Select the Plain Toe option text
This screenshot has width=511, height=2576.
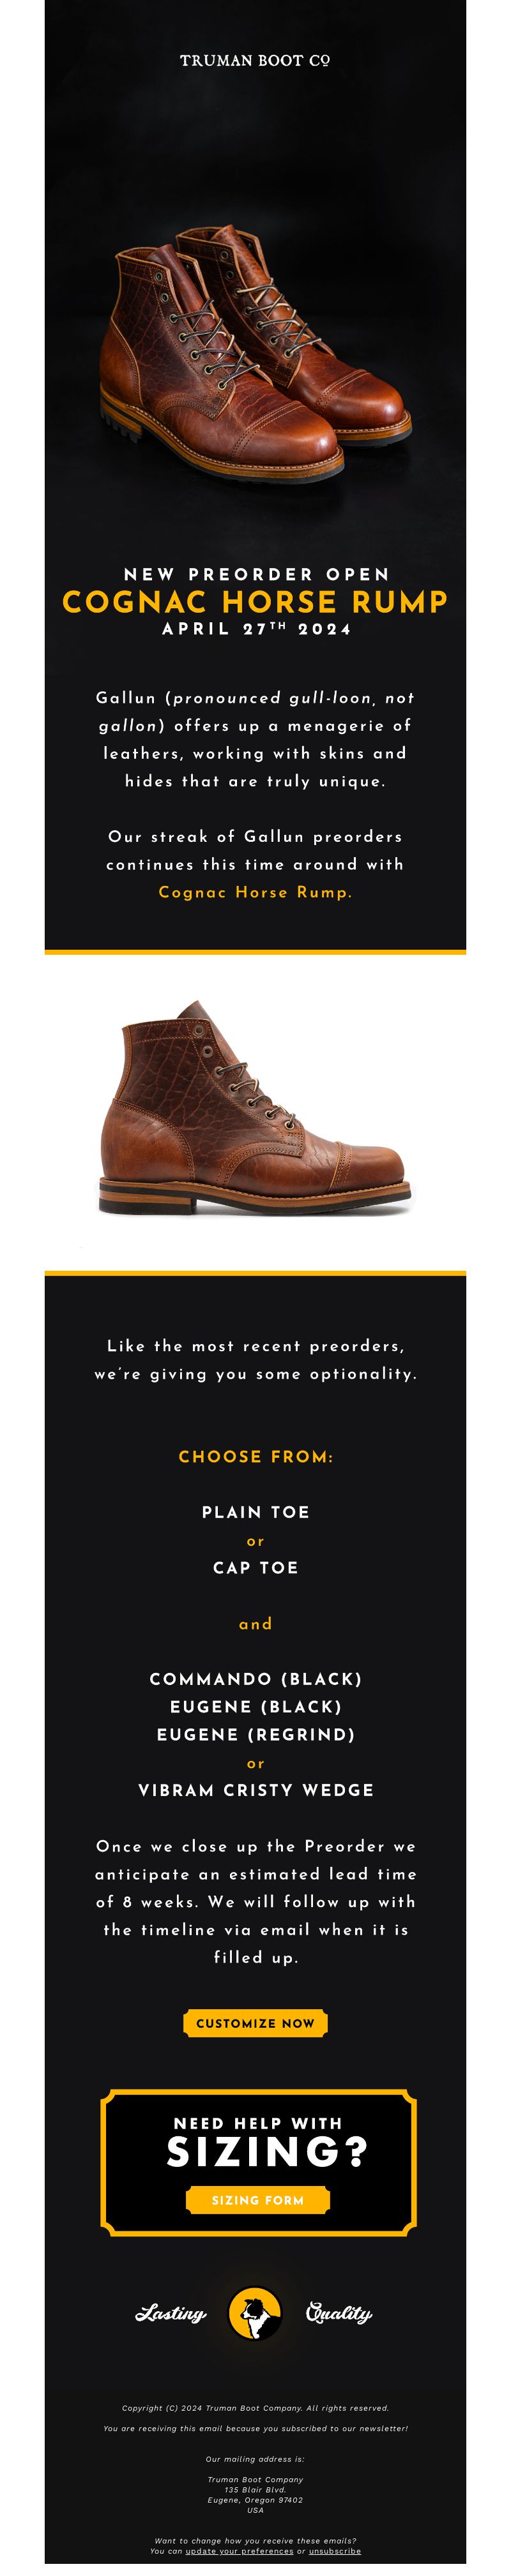255,1511
